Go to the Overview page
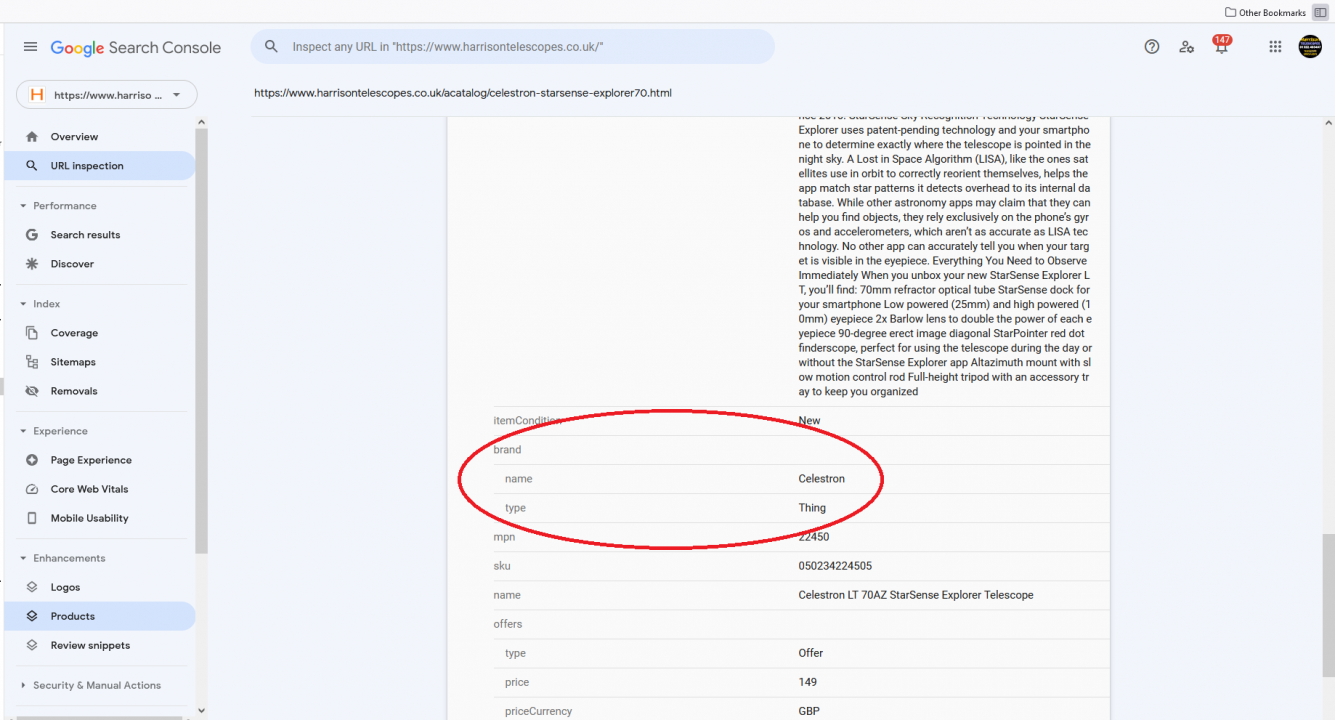Viewport: 1335px width, 720px height. pos(74,137)
